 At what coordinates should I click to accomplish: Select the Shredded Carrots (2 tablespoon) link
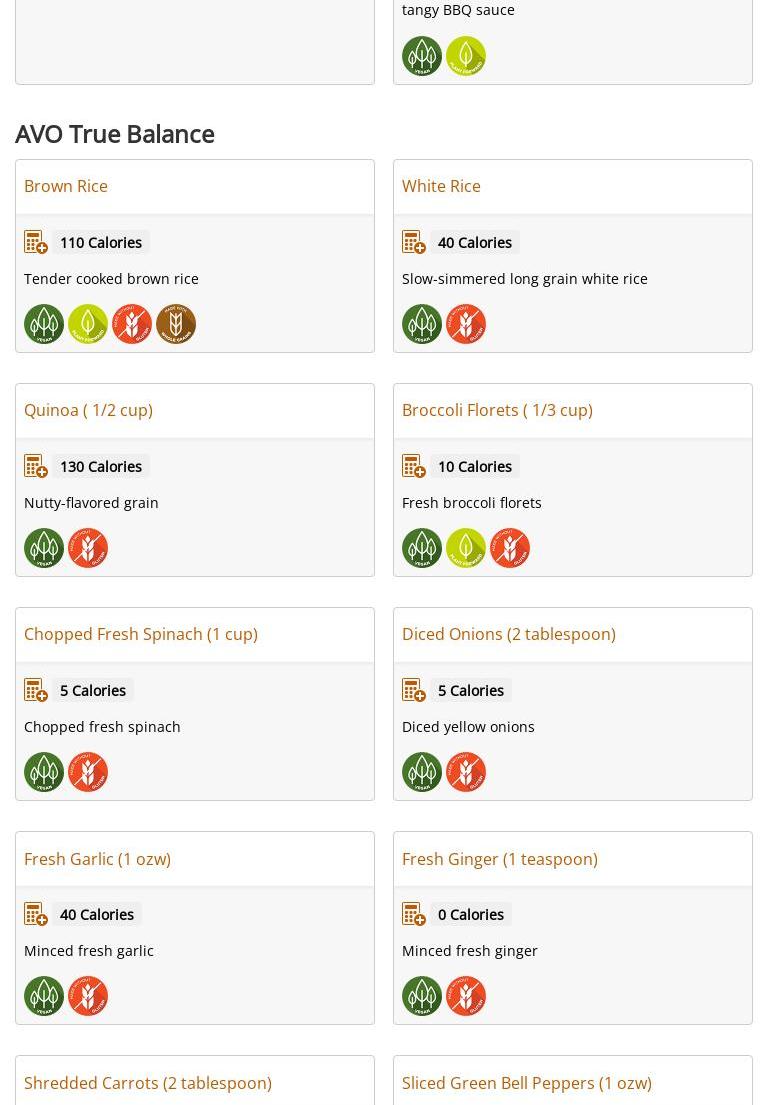148,1083
